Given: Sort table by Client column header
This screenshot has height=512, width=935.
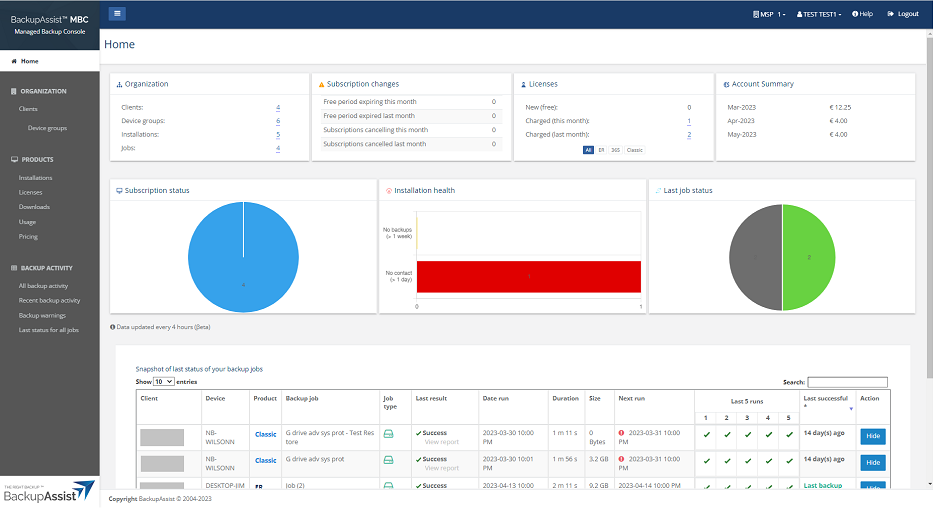Looking at the screenshot, I should tap(169, 407).
